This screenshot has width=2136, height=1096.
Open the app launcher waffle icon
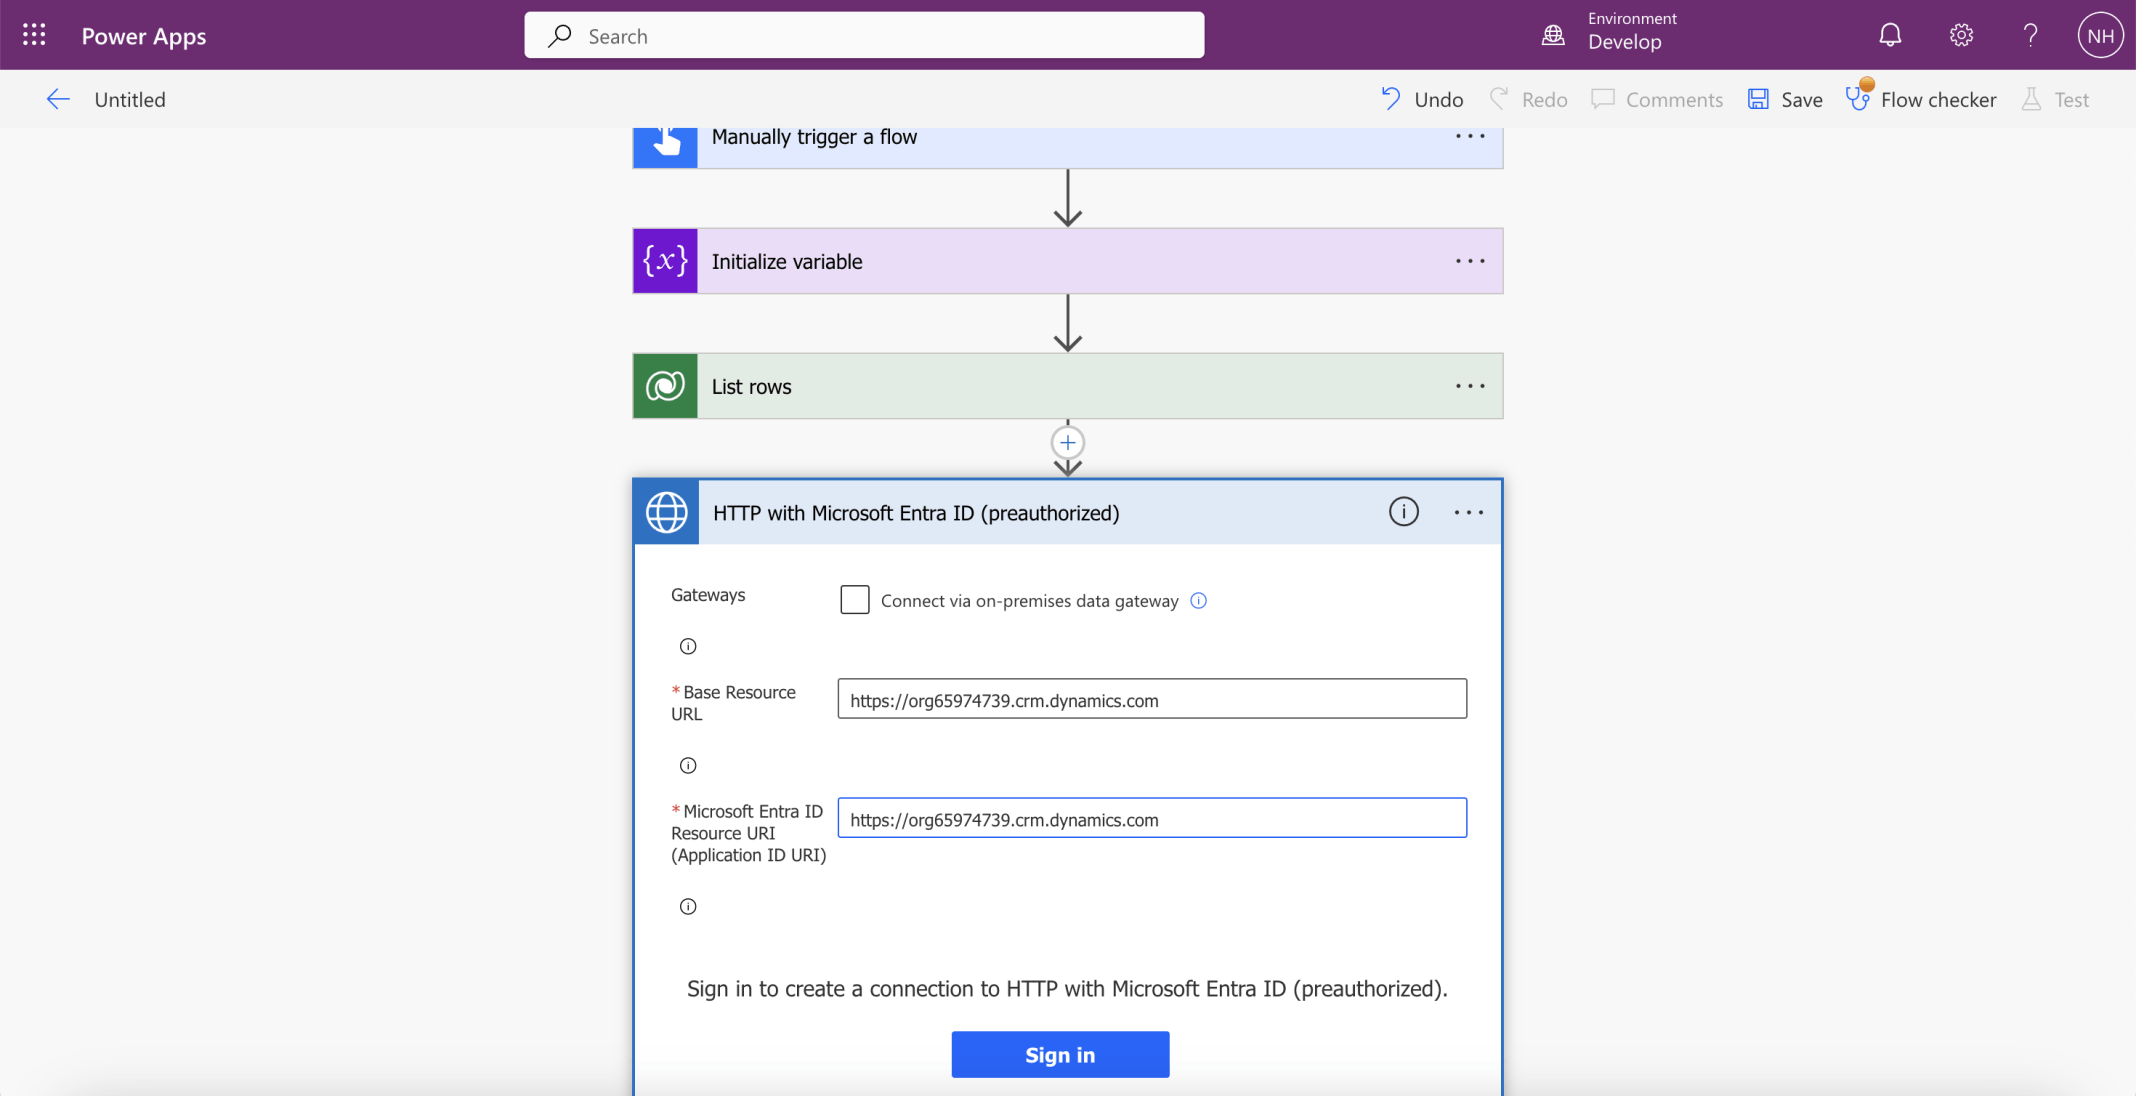[x=34, y=35]
